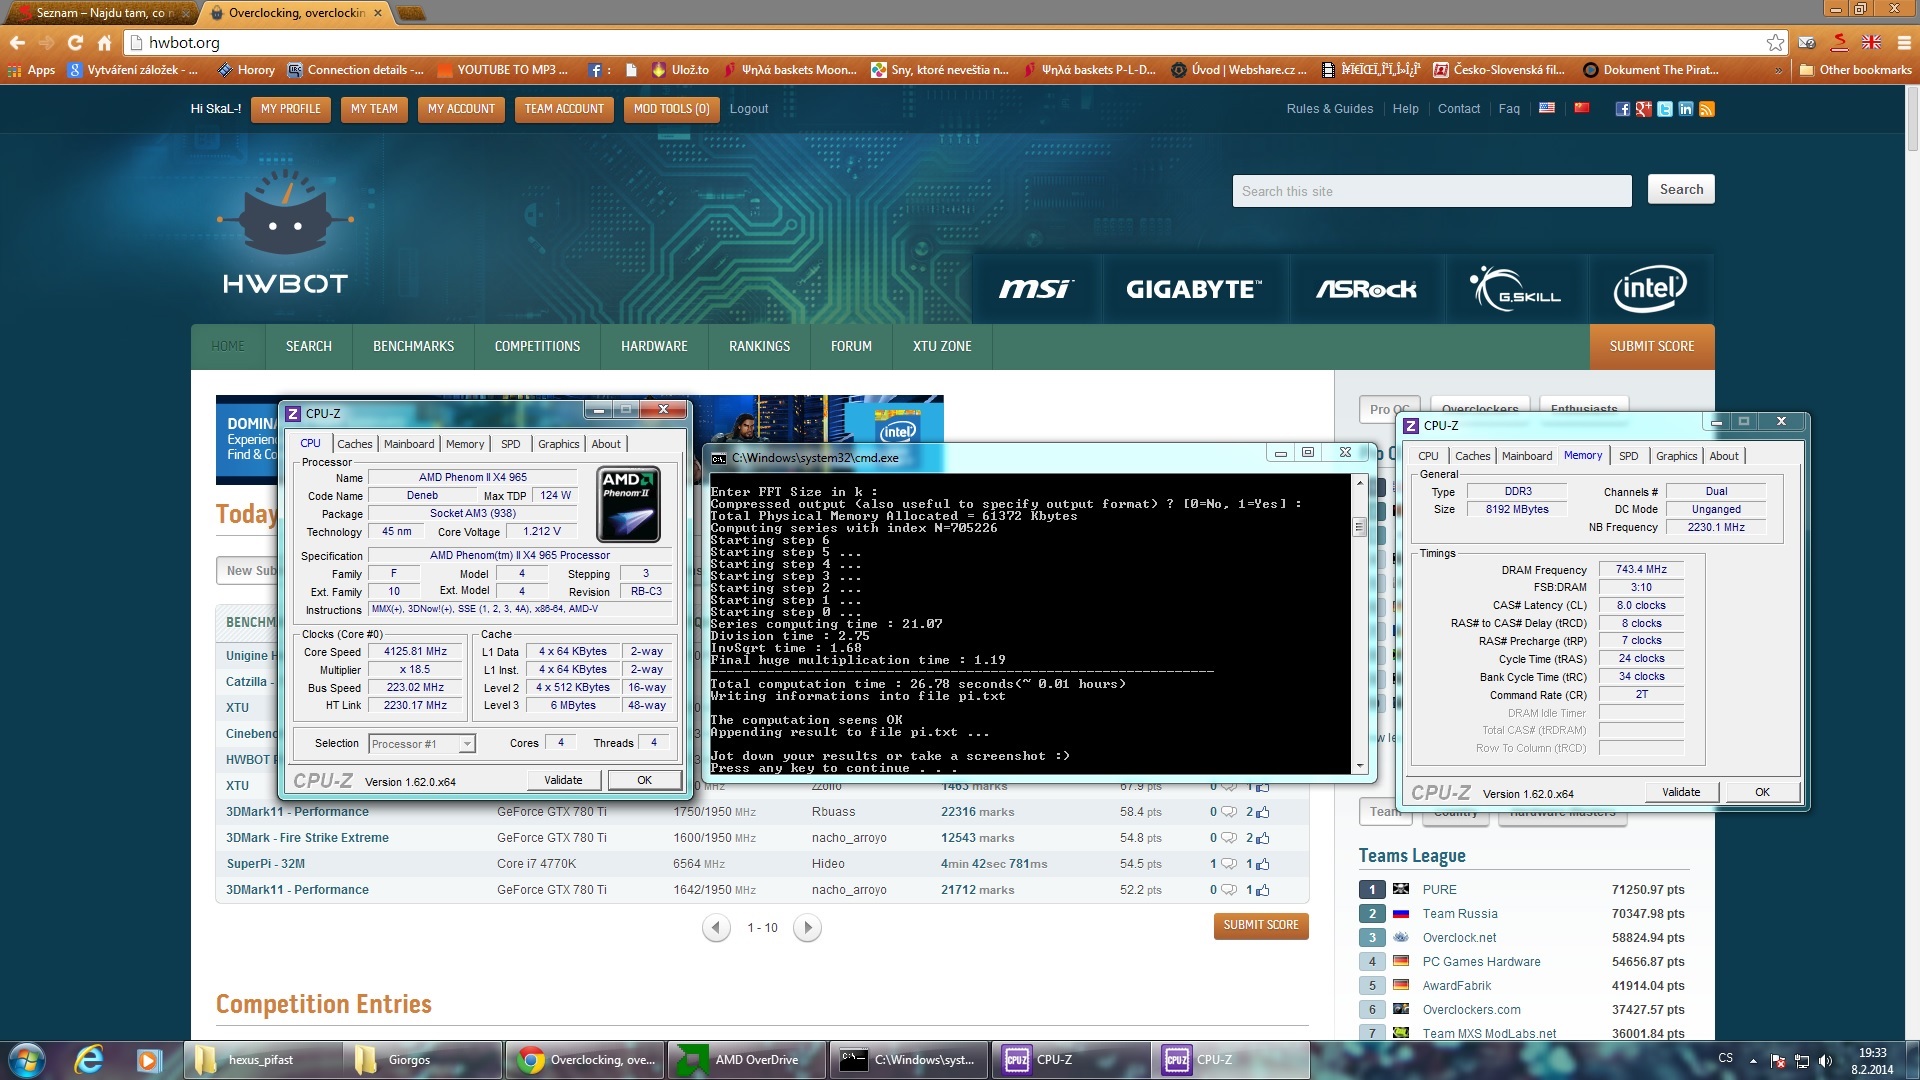Open HWBOT Google+ page icon
Screen dimensions: 1920x1080
point(1643,109)
